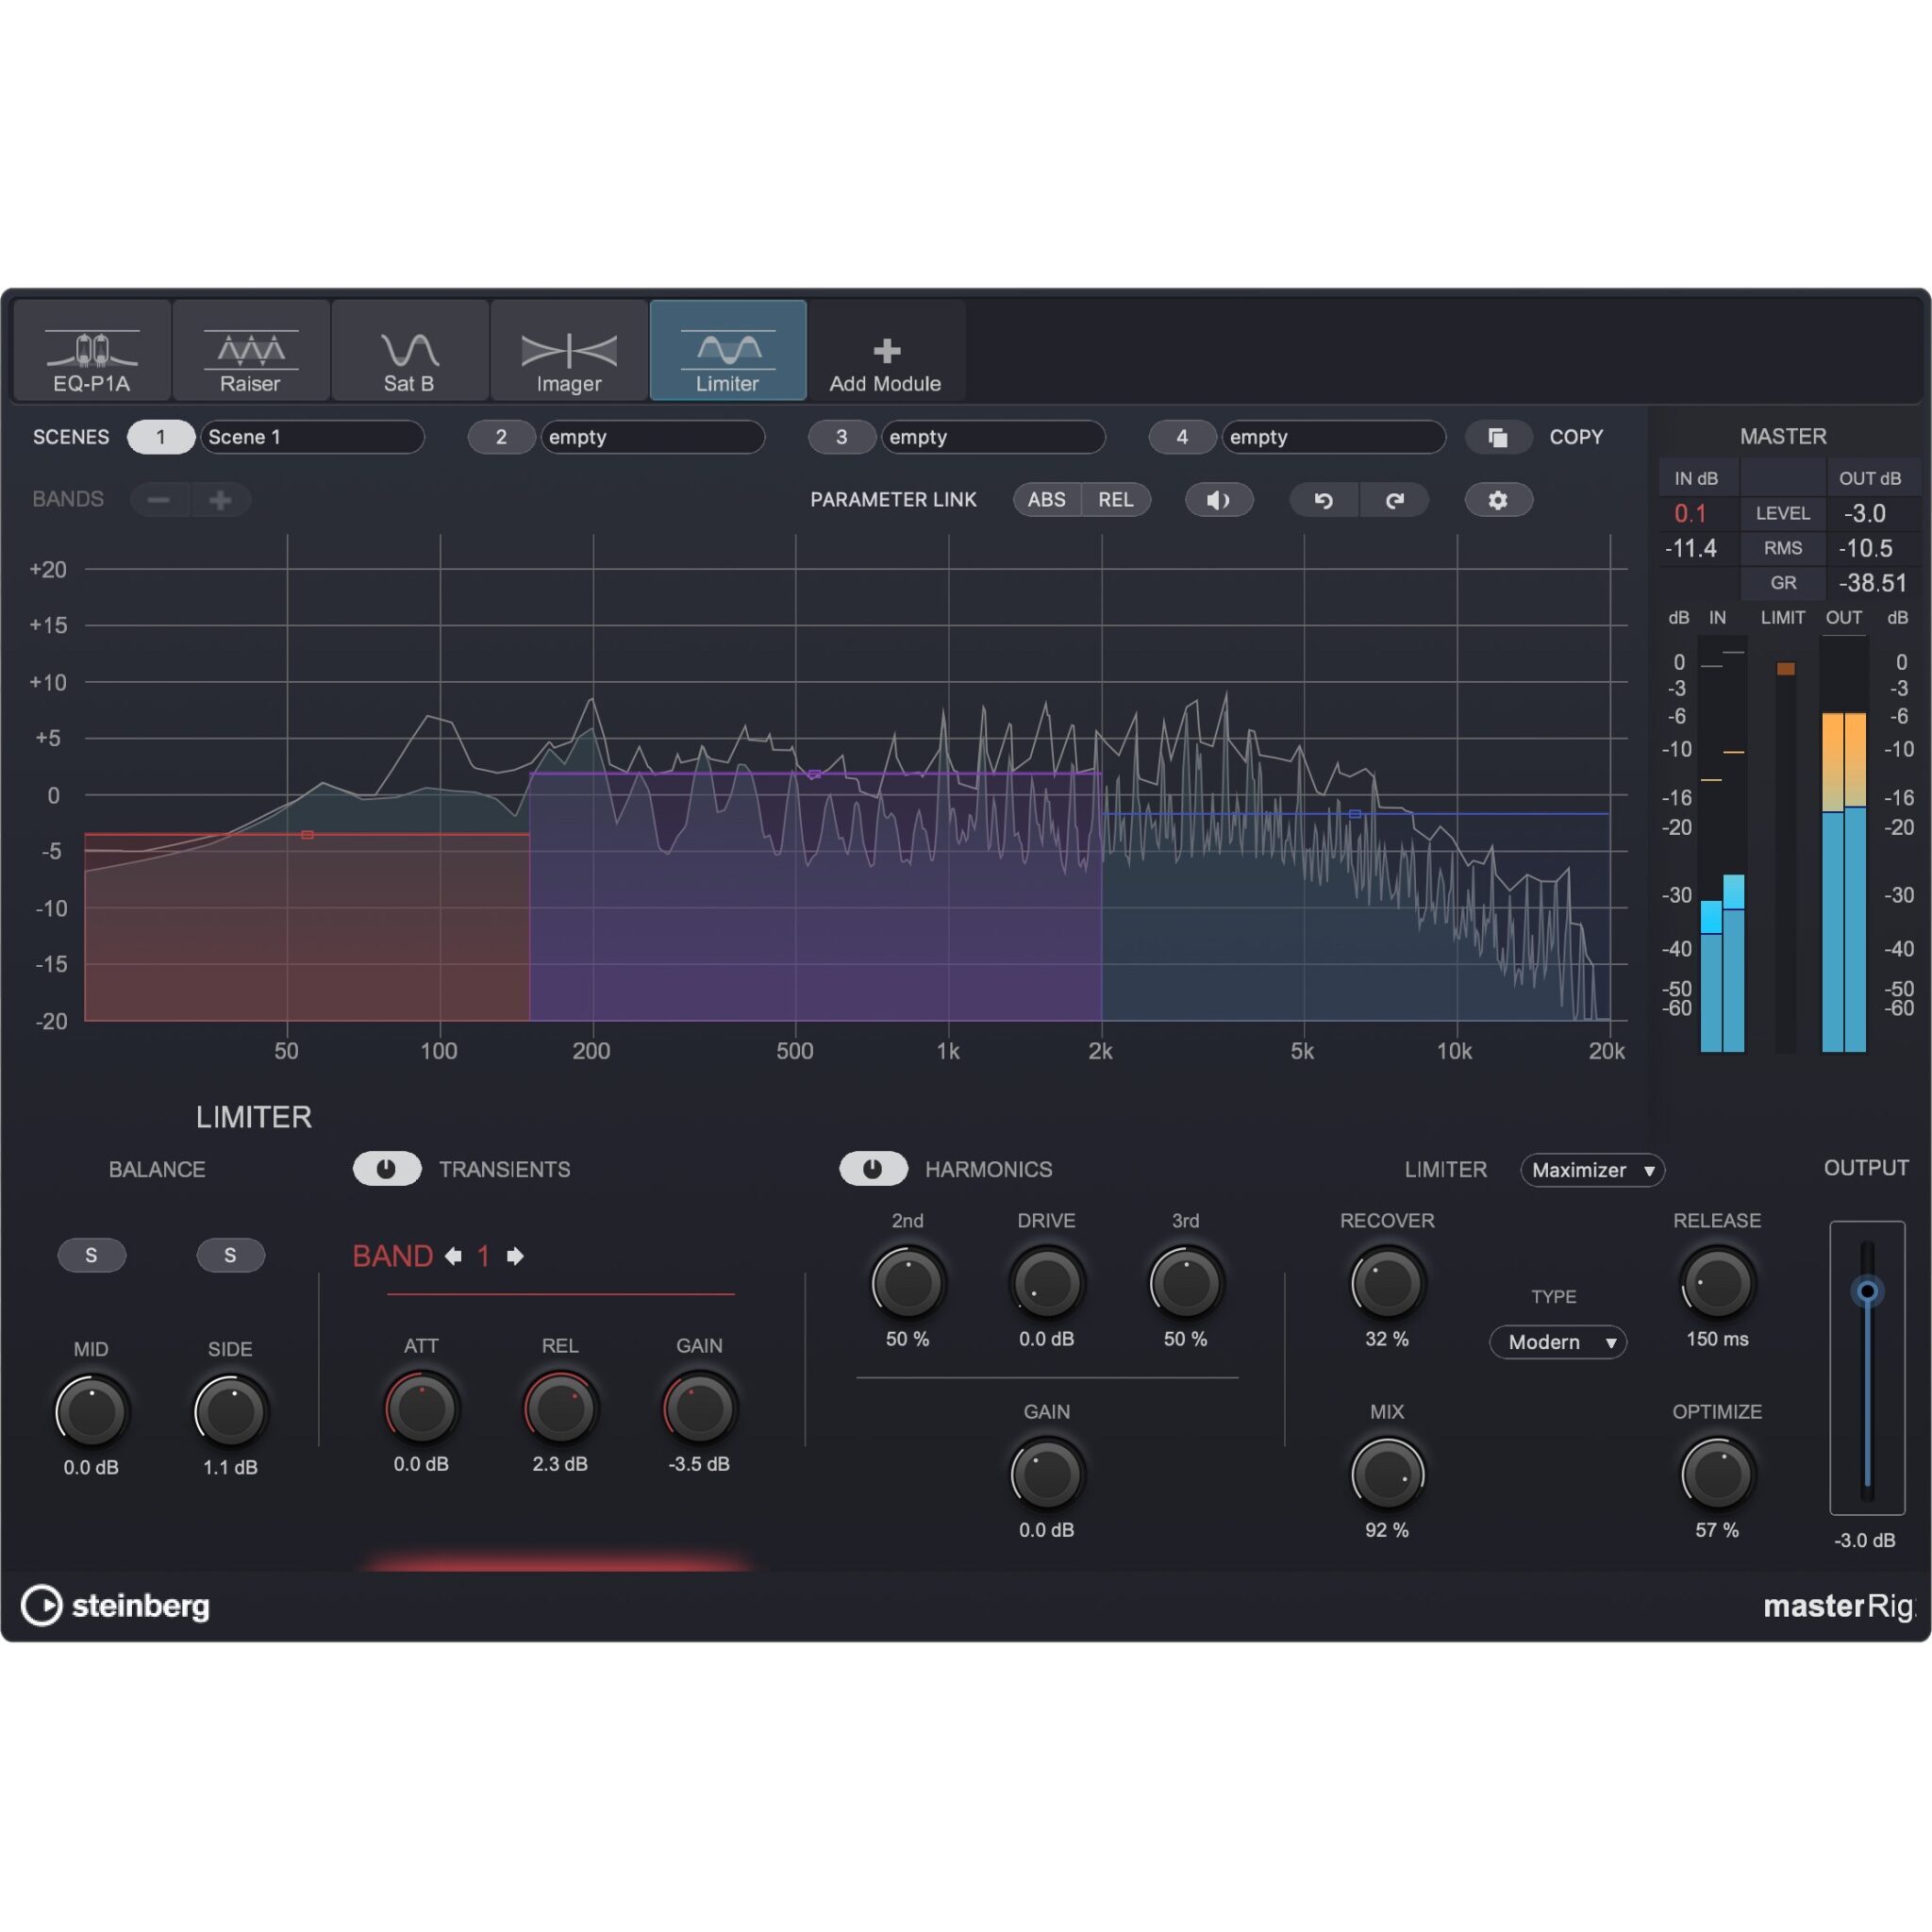This screenshot has width=1932, height=1932.
Task: Mute output with the speaker toggle
Action: [x=1219, y=500]
